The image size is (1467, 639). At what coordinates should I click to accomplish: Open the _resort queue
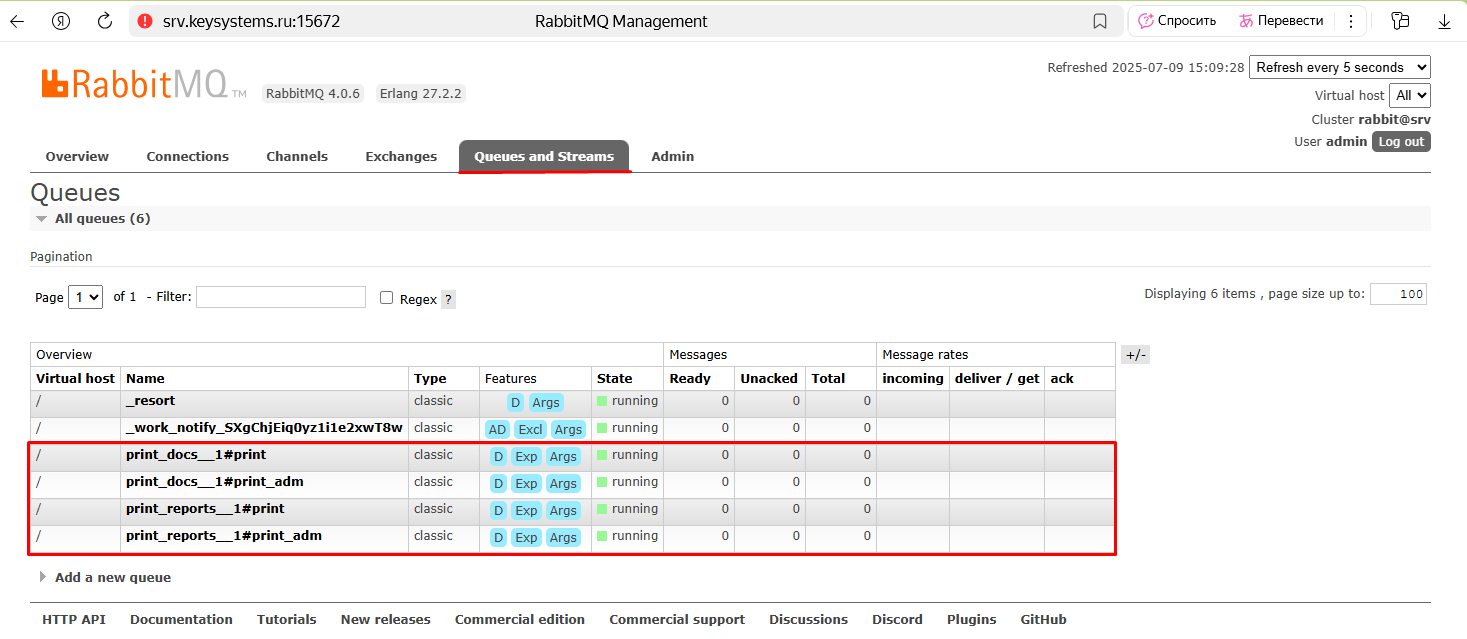click(150, 401)
